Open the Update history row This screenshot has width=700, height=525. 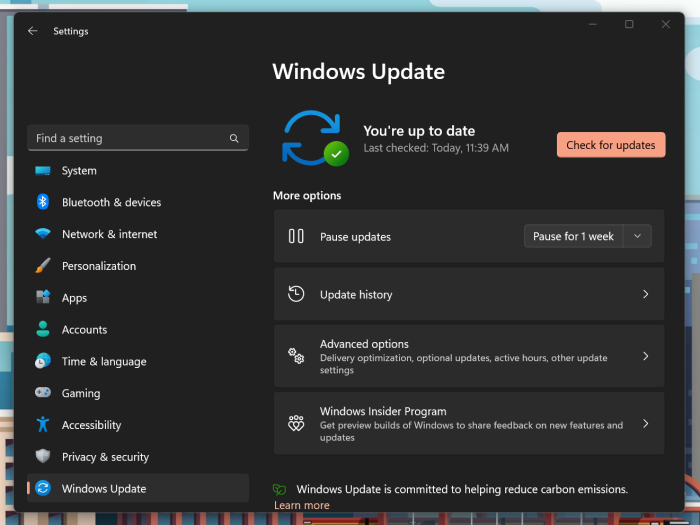coord(469,294)
